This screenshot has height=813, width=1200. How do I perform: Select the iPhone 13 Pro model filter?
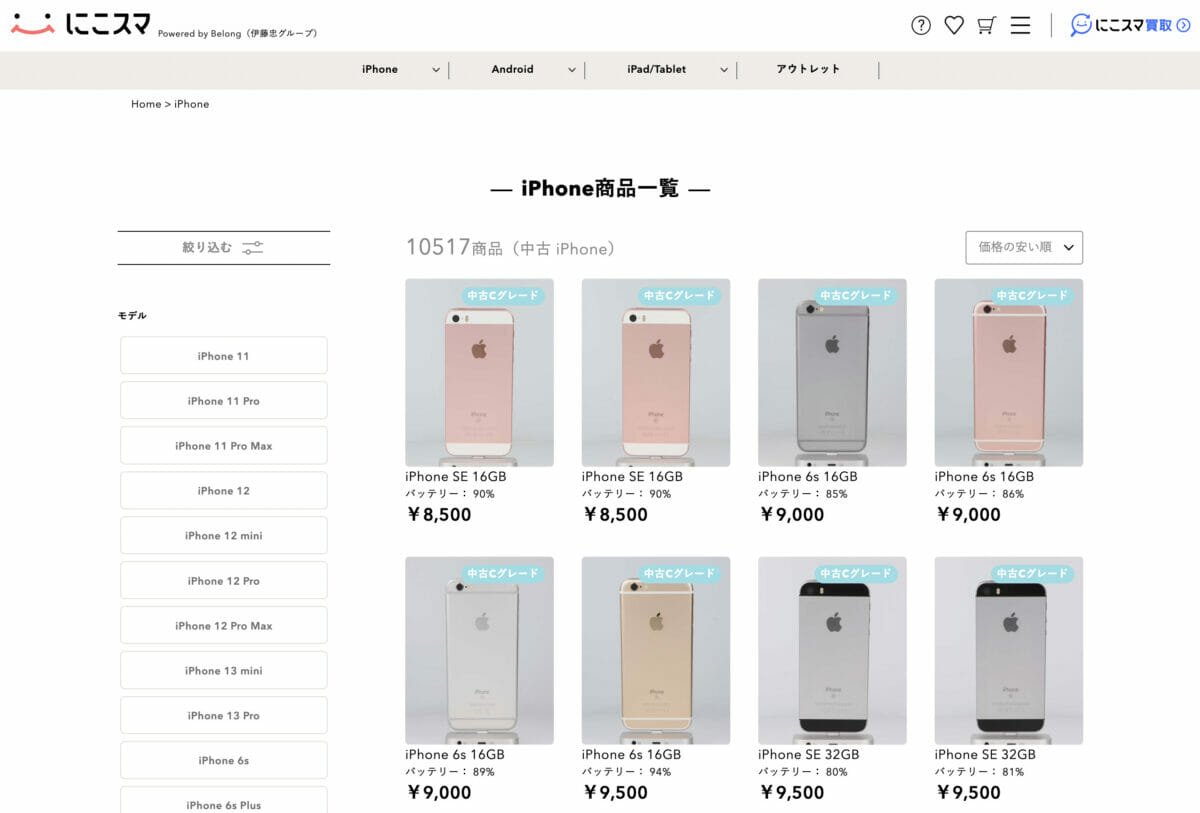224,715
